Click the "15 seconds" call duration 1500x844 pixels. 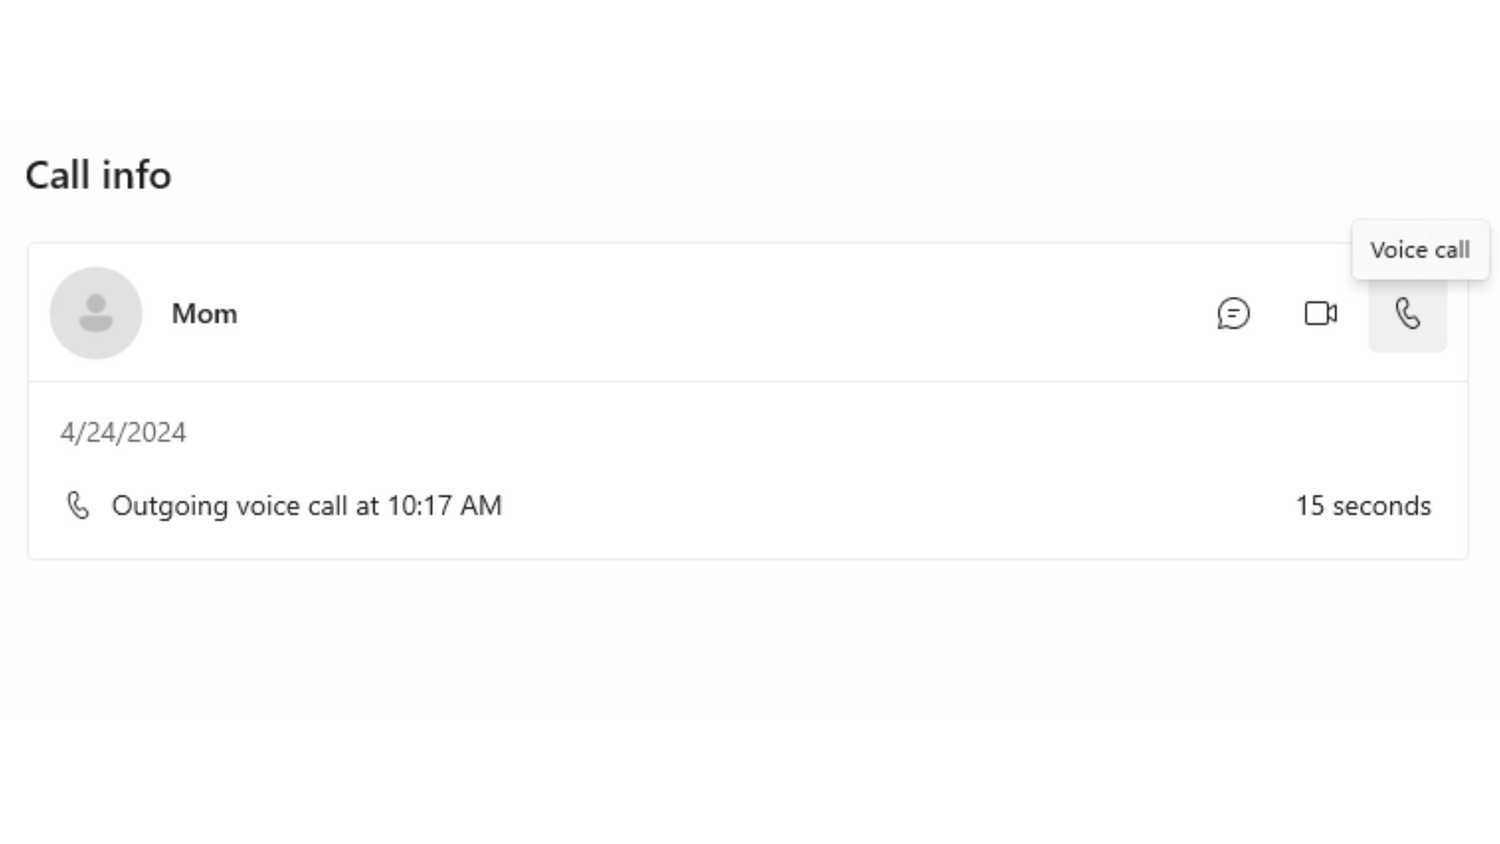pos(1363,506)
